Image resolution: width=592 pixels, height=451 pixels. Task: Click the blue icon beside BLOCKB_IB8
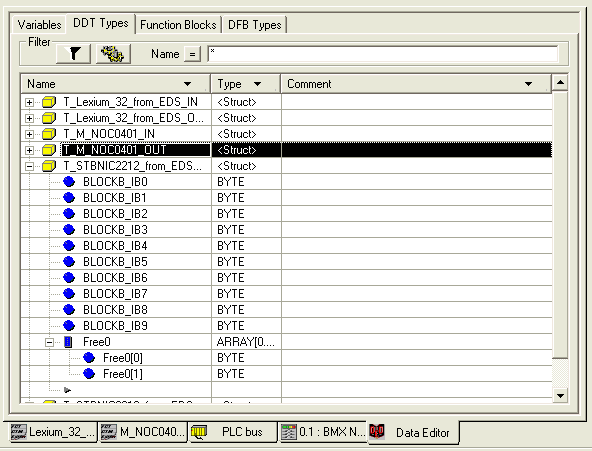[69, 309]
